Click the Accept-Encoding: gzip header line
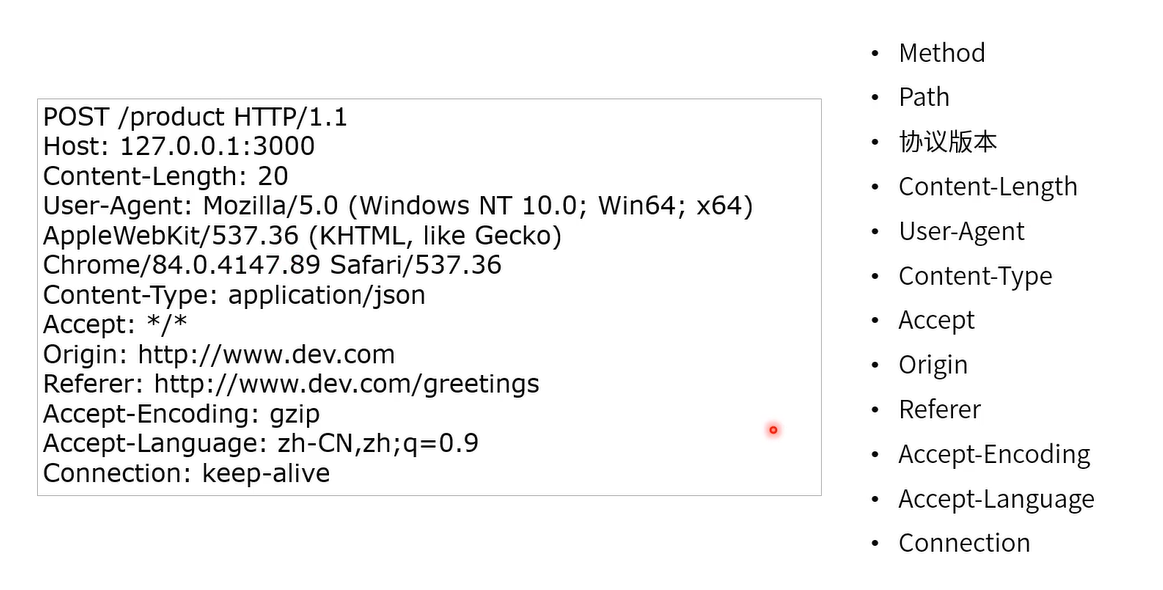 tap(182, 414)
